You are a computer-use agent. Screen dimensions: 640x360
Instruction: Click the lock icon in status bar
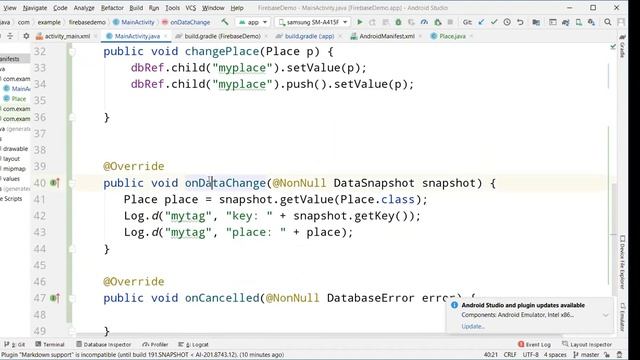pyautogui.click(x=607, y=355)
